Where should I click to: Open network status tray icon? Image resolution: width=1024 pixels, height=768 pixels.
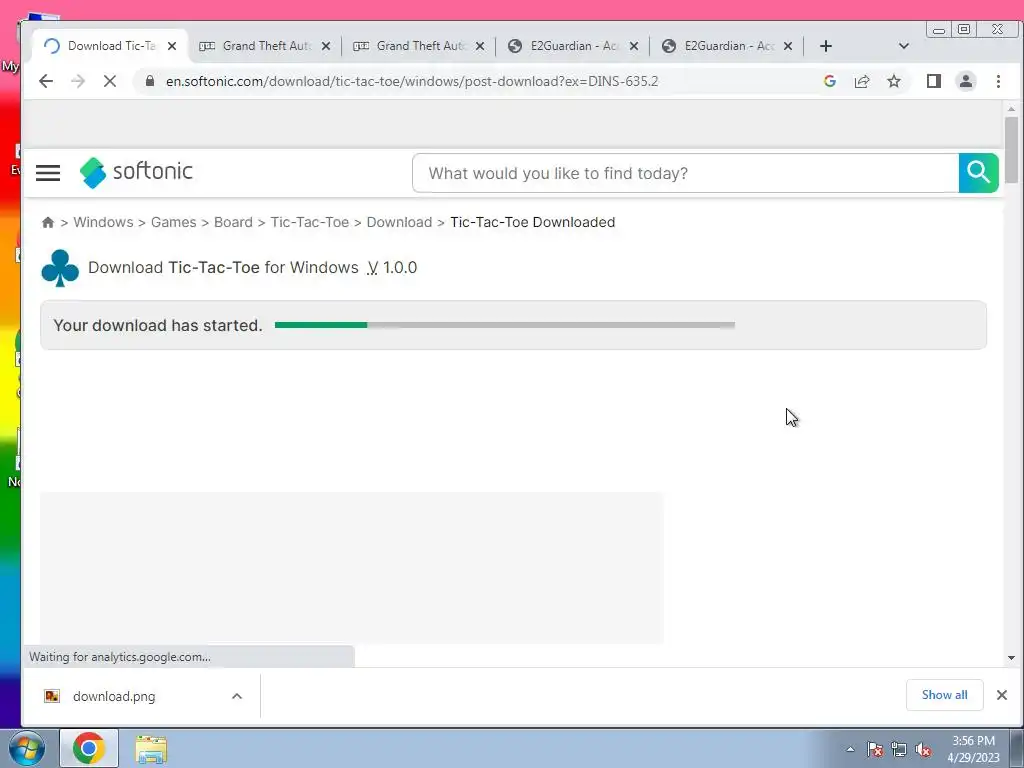[x=899, y=750]
